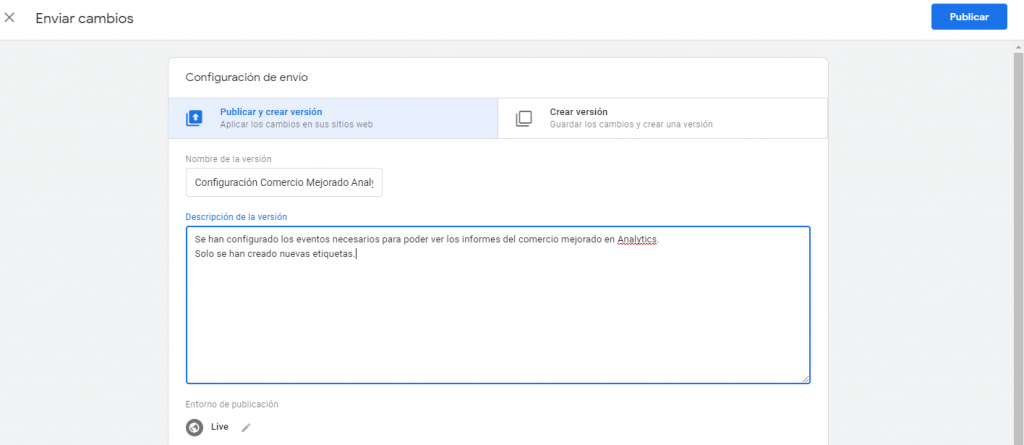The width and height of the screenshot is (1024, 445).
Task: Click the Guardar los cambios y crear una versión text
Action: [x=631, y=124]
